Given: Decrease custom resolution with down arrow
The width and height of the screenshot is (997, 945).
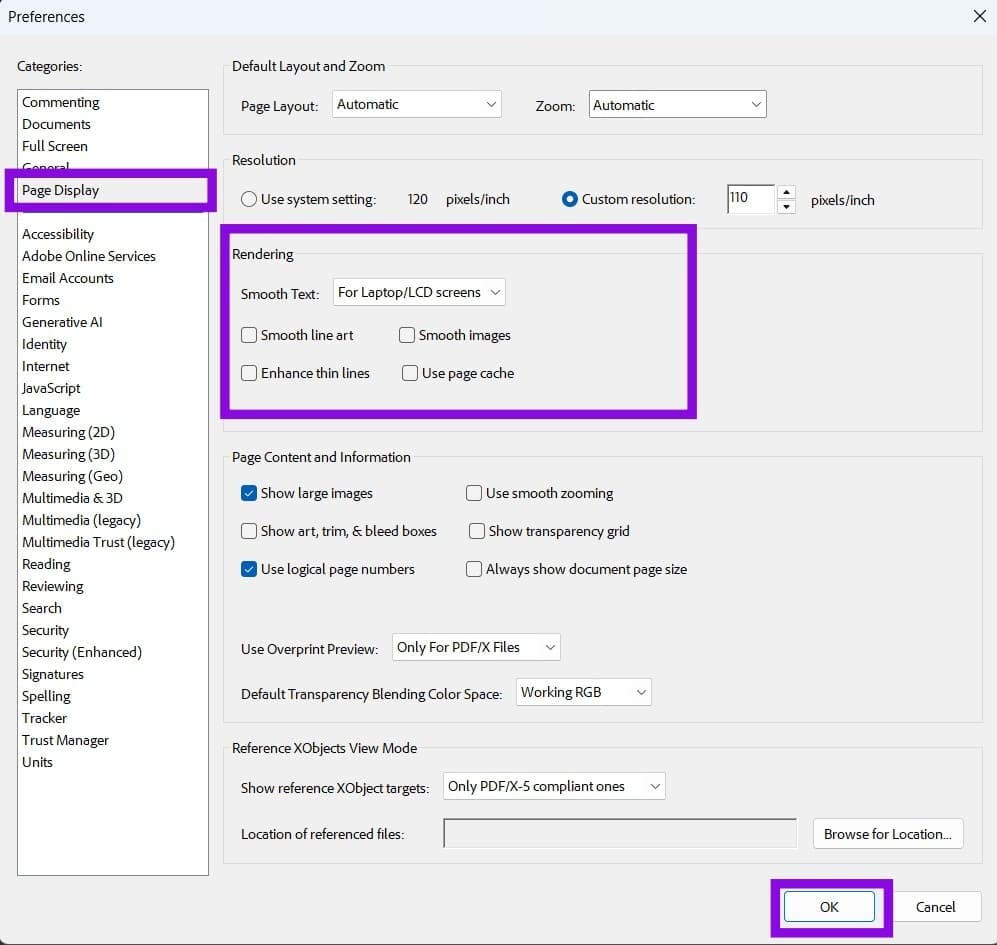Looking at the screenshot, I should point(787,207).
